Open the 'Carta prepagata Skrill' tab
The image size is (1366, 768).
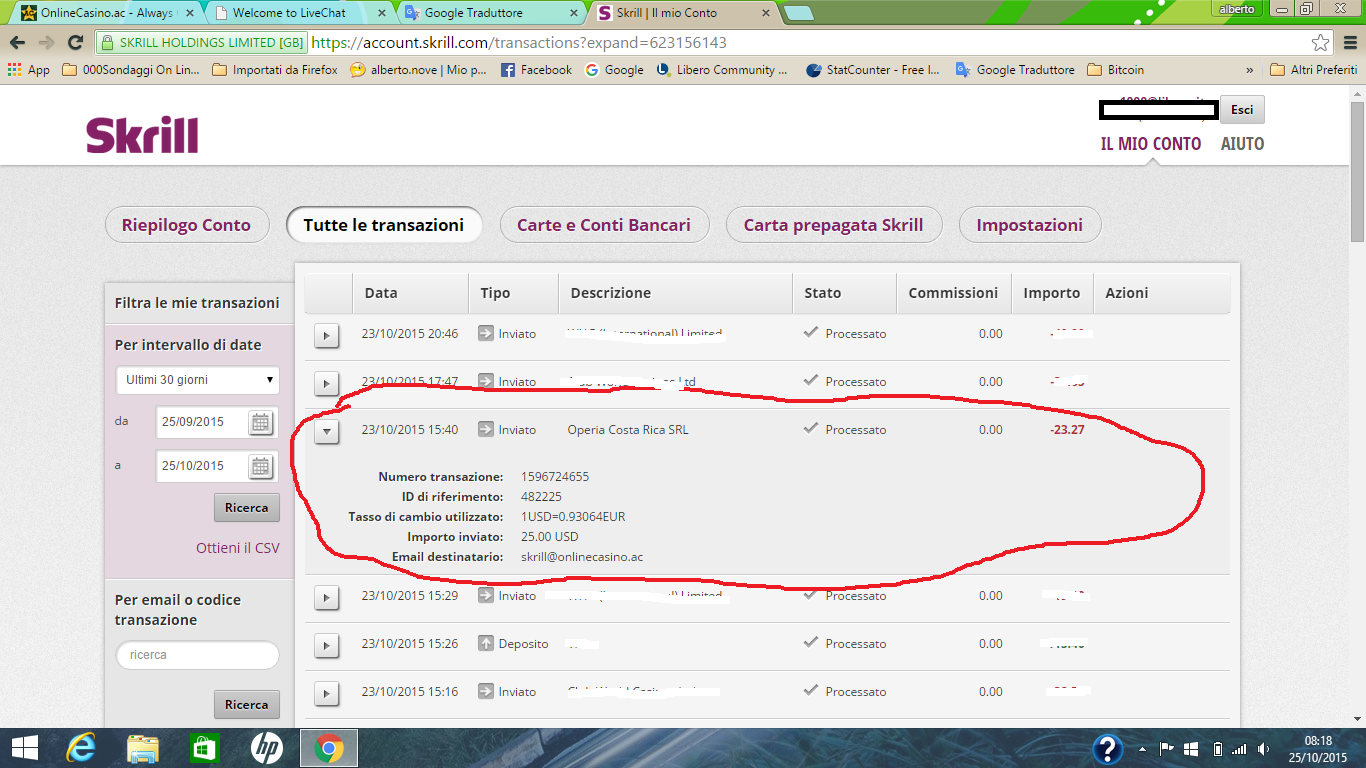coord(834,225)
